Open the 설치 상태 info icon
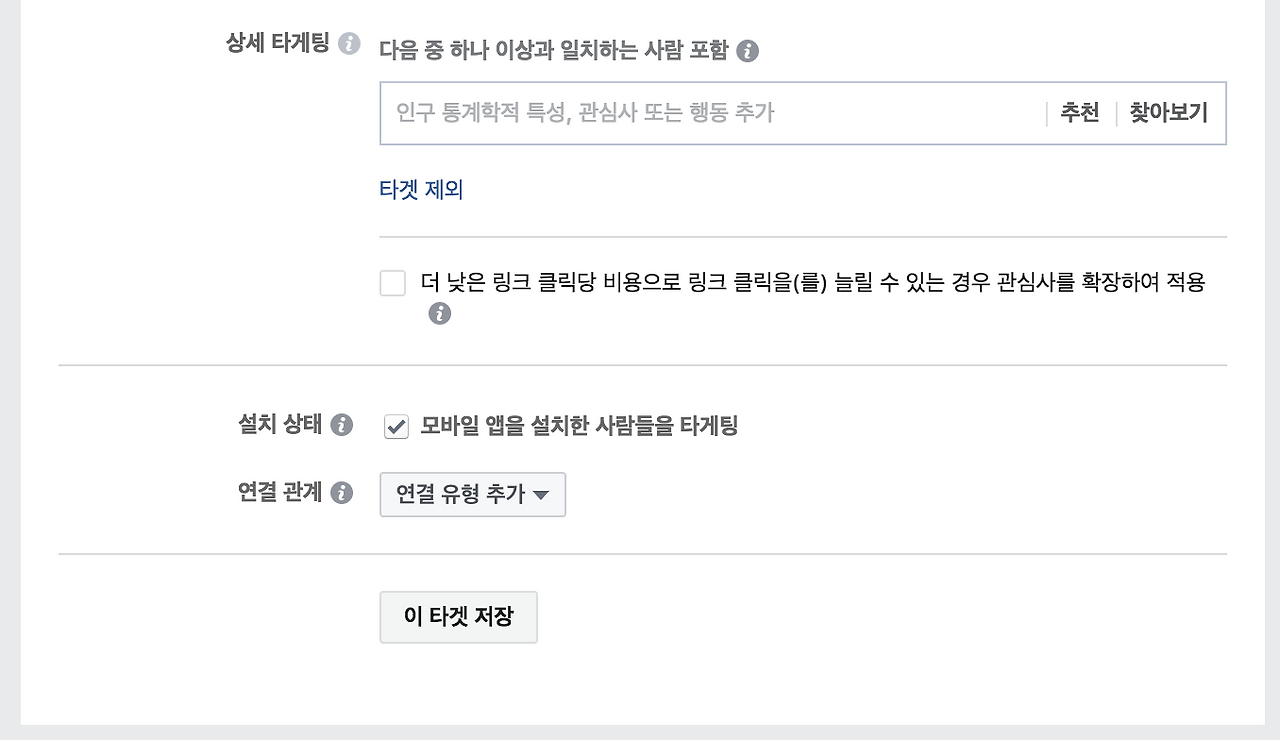Screen dimensions: 1280x740 [344, 424]
